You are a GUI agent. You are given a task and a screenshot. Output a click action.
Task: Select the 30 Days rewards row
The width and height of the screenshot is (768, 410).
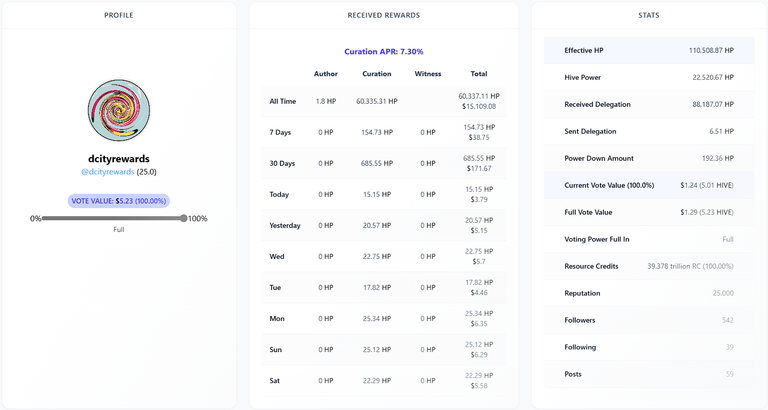tap(384, 163)
